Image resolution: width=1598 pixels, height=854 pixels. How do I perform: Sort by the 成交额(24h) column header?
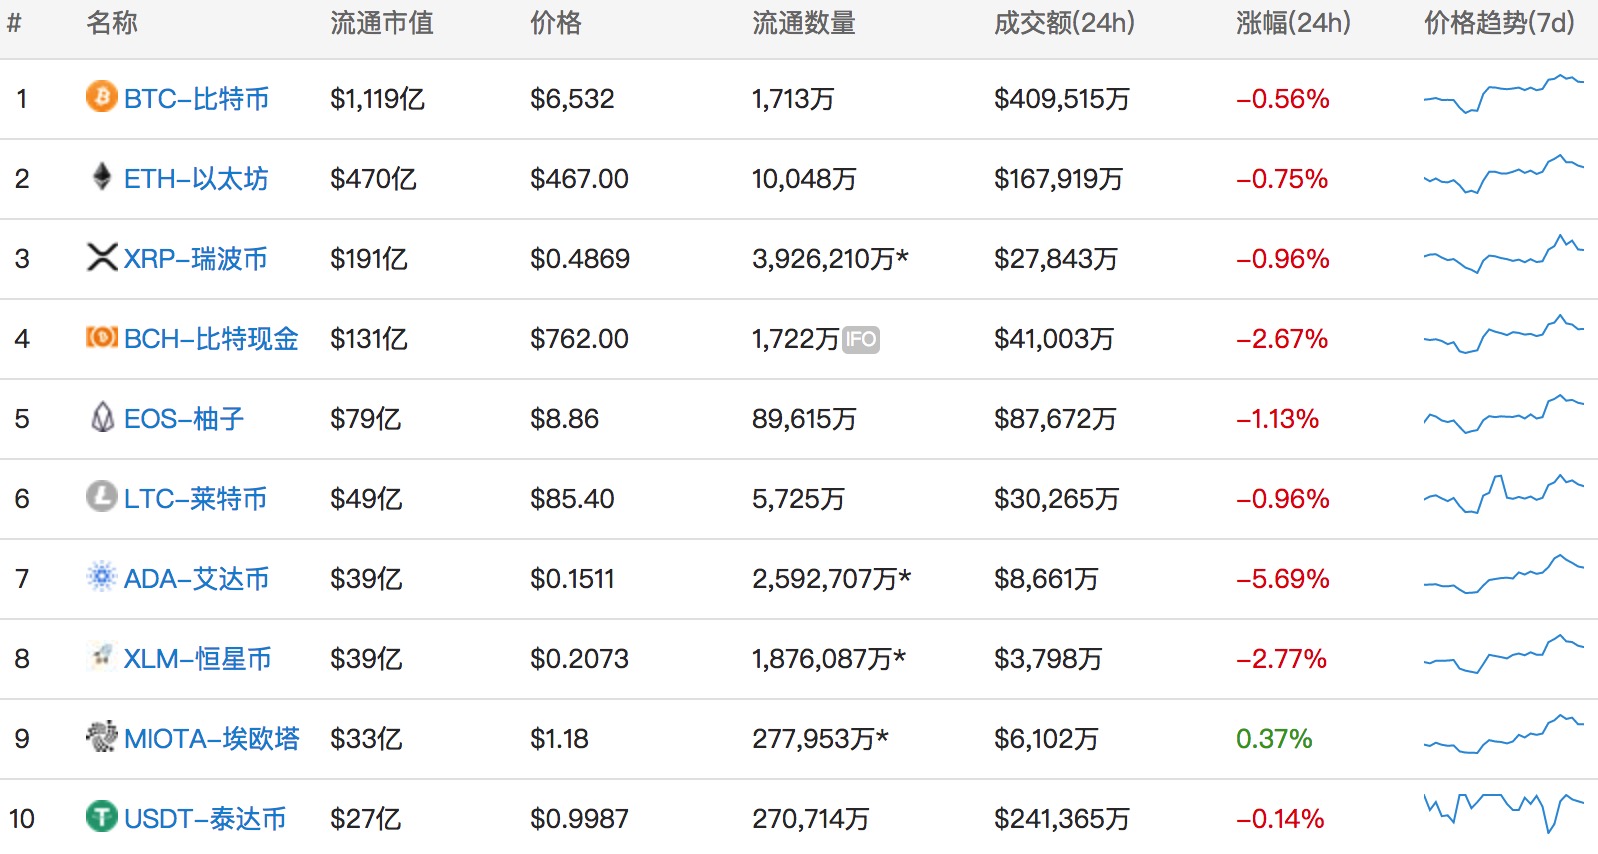1064,23
